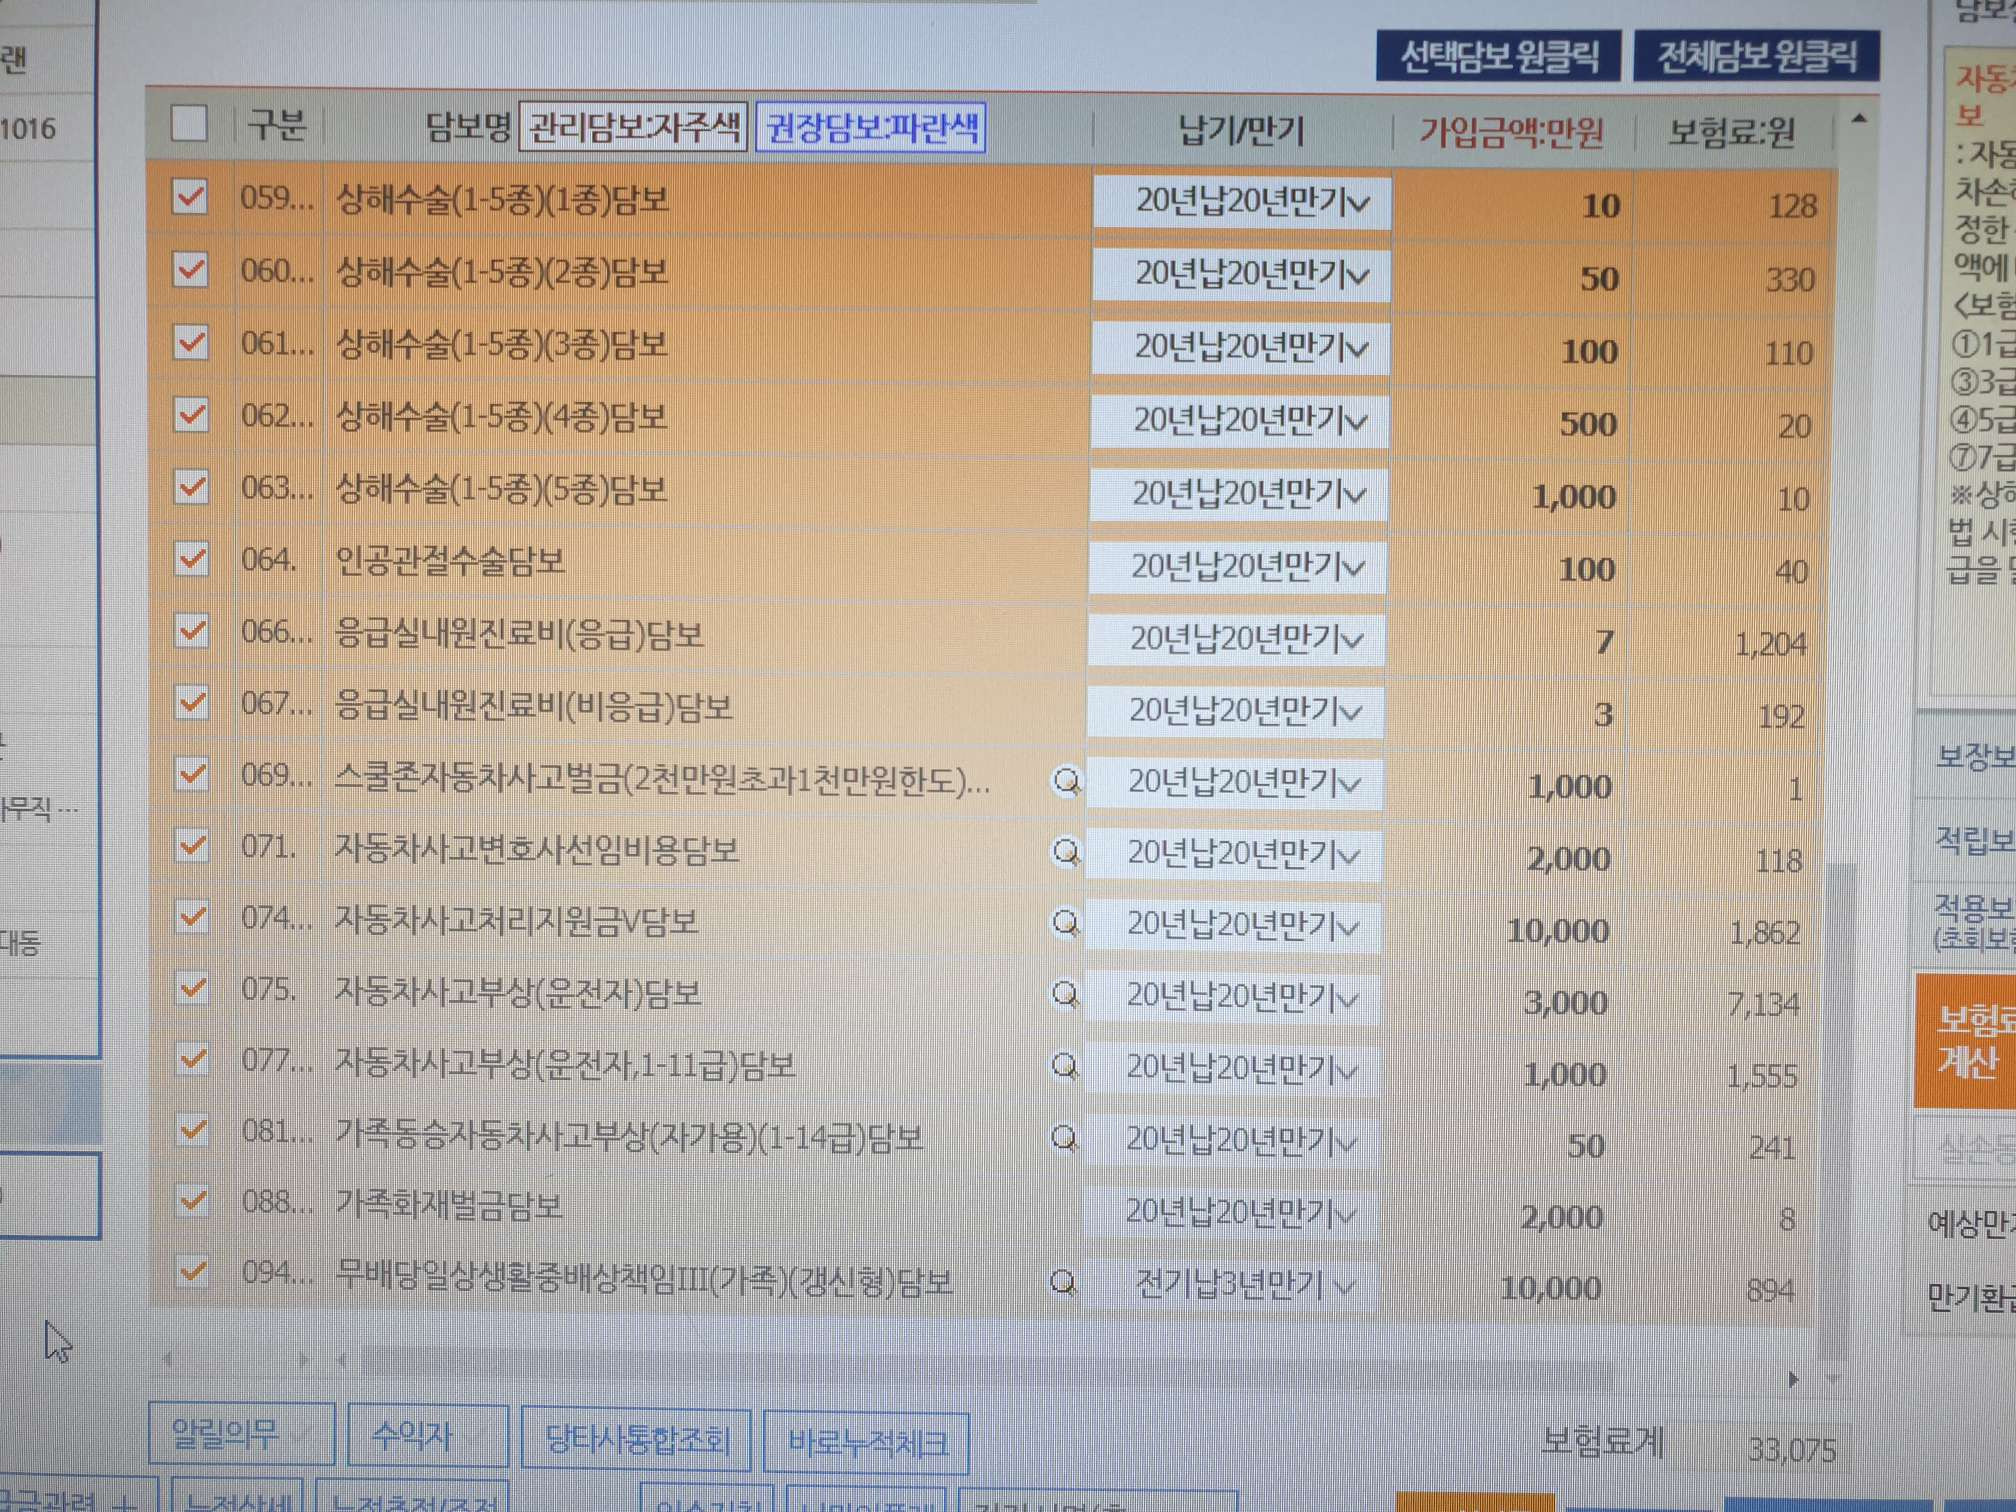2016x1512 pixels.
Task: Click magnifier icon for 스쿨존자동차사고벌금 row
Action: pos(1067,781)
